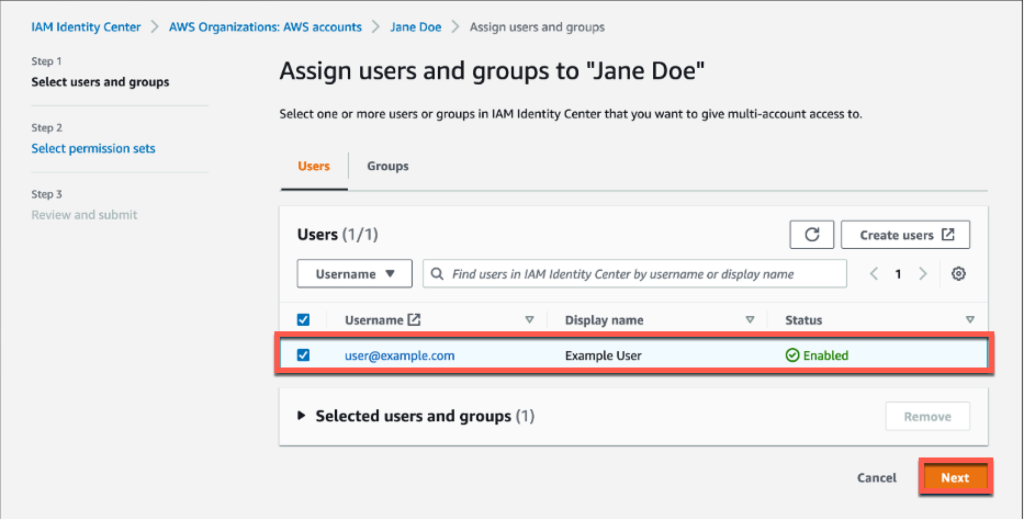1024x520 pixels.
Task: Click Assign users and groups breadcrumb text
Action: (537, 27)
